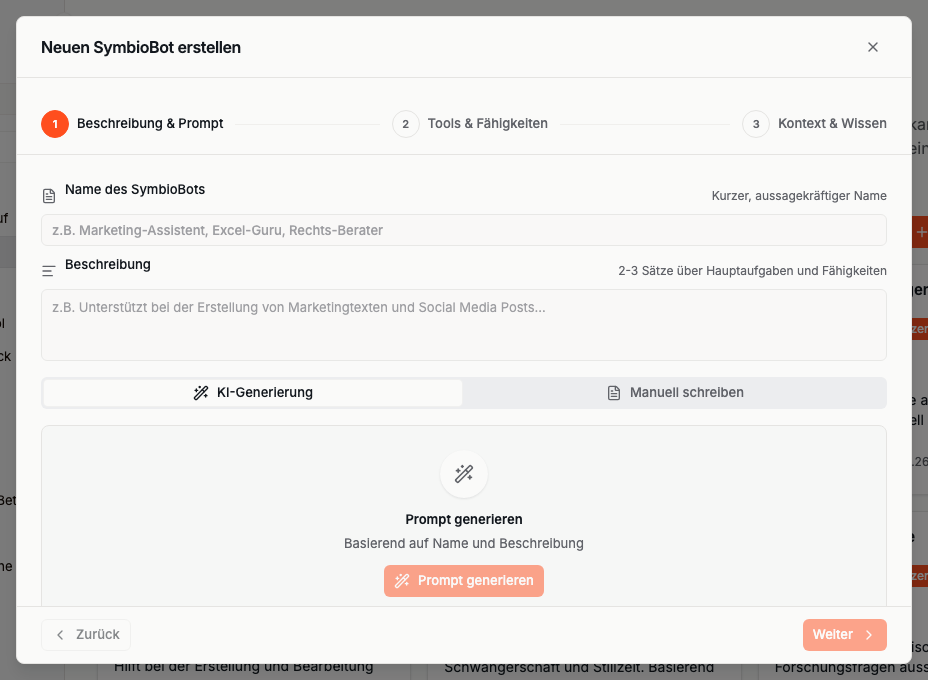Click the Name des SymbioBots input field

464,230
